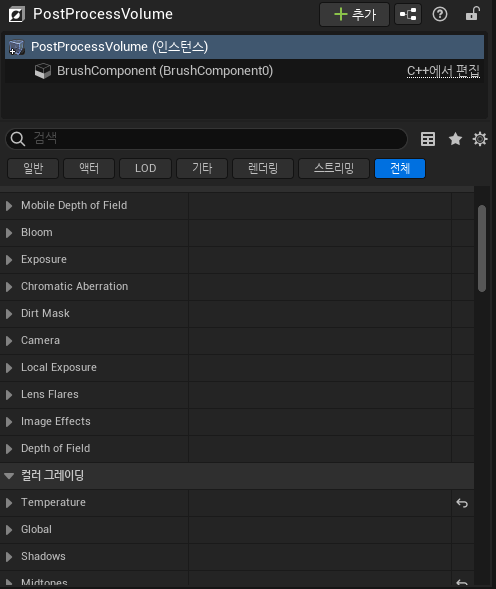Screen dimensions: 496x589
Task: Click the BrushComponent cube icon
Action: (x=43, y=71)
